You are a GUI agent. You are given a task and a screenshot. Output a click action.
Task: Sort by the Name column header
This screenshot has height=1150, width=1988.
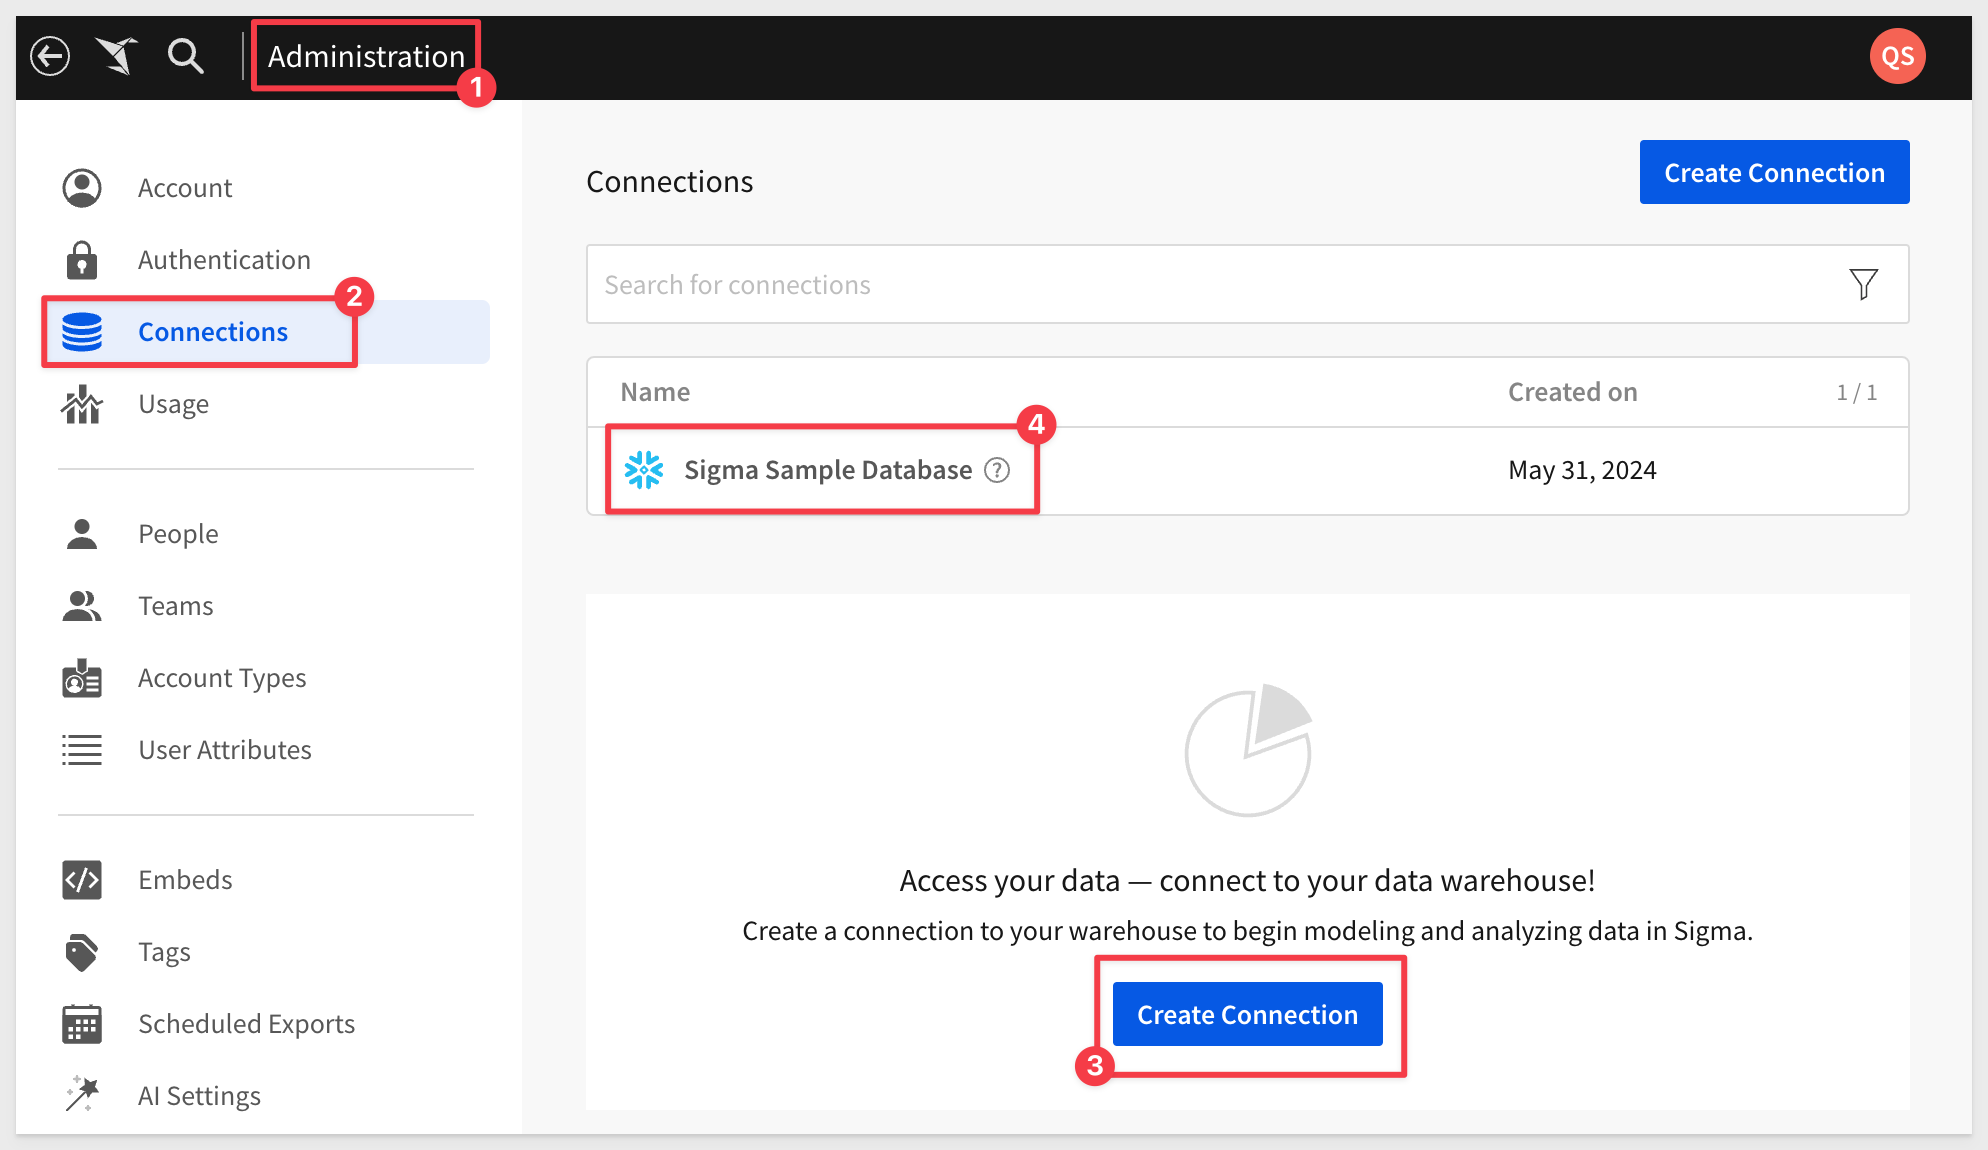[x=655, y=392]
